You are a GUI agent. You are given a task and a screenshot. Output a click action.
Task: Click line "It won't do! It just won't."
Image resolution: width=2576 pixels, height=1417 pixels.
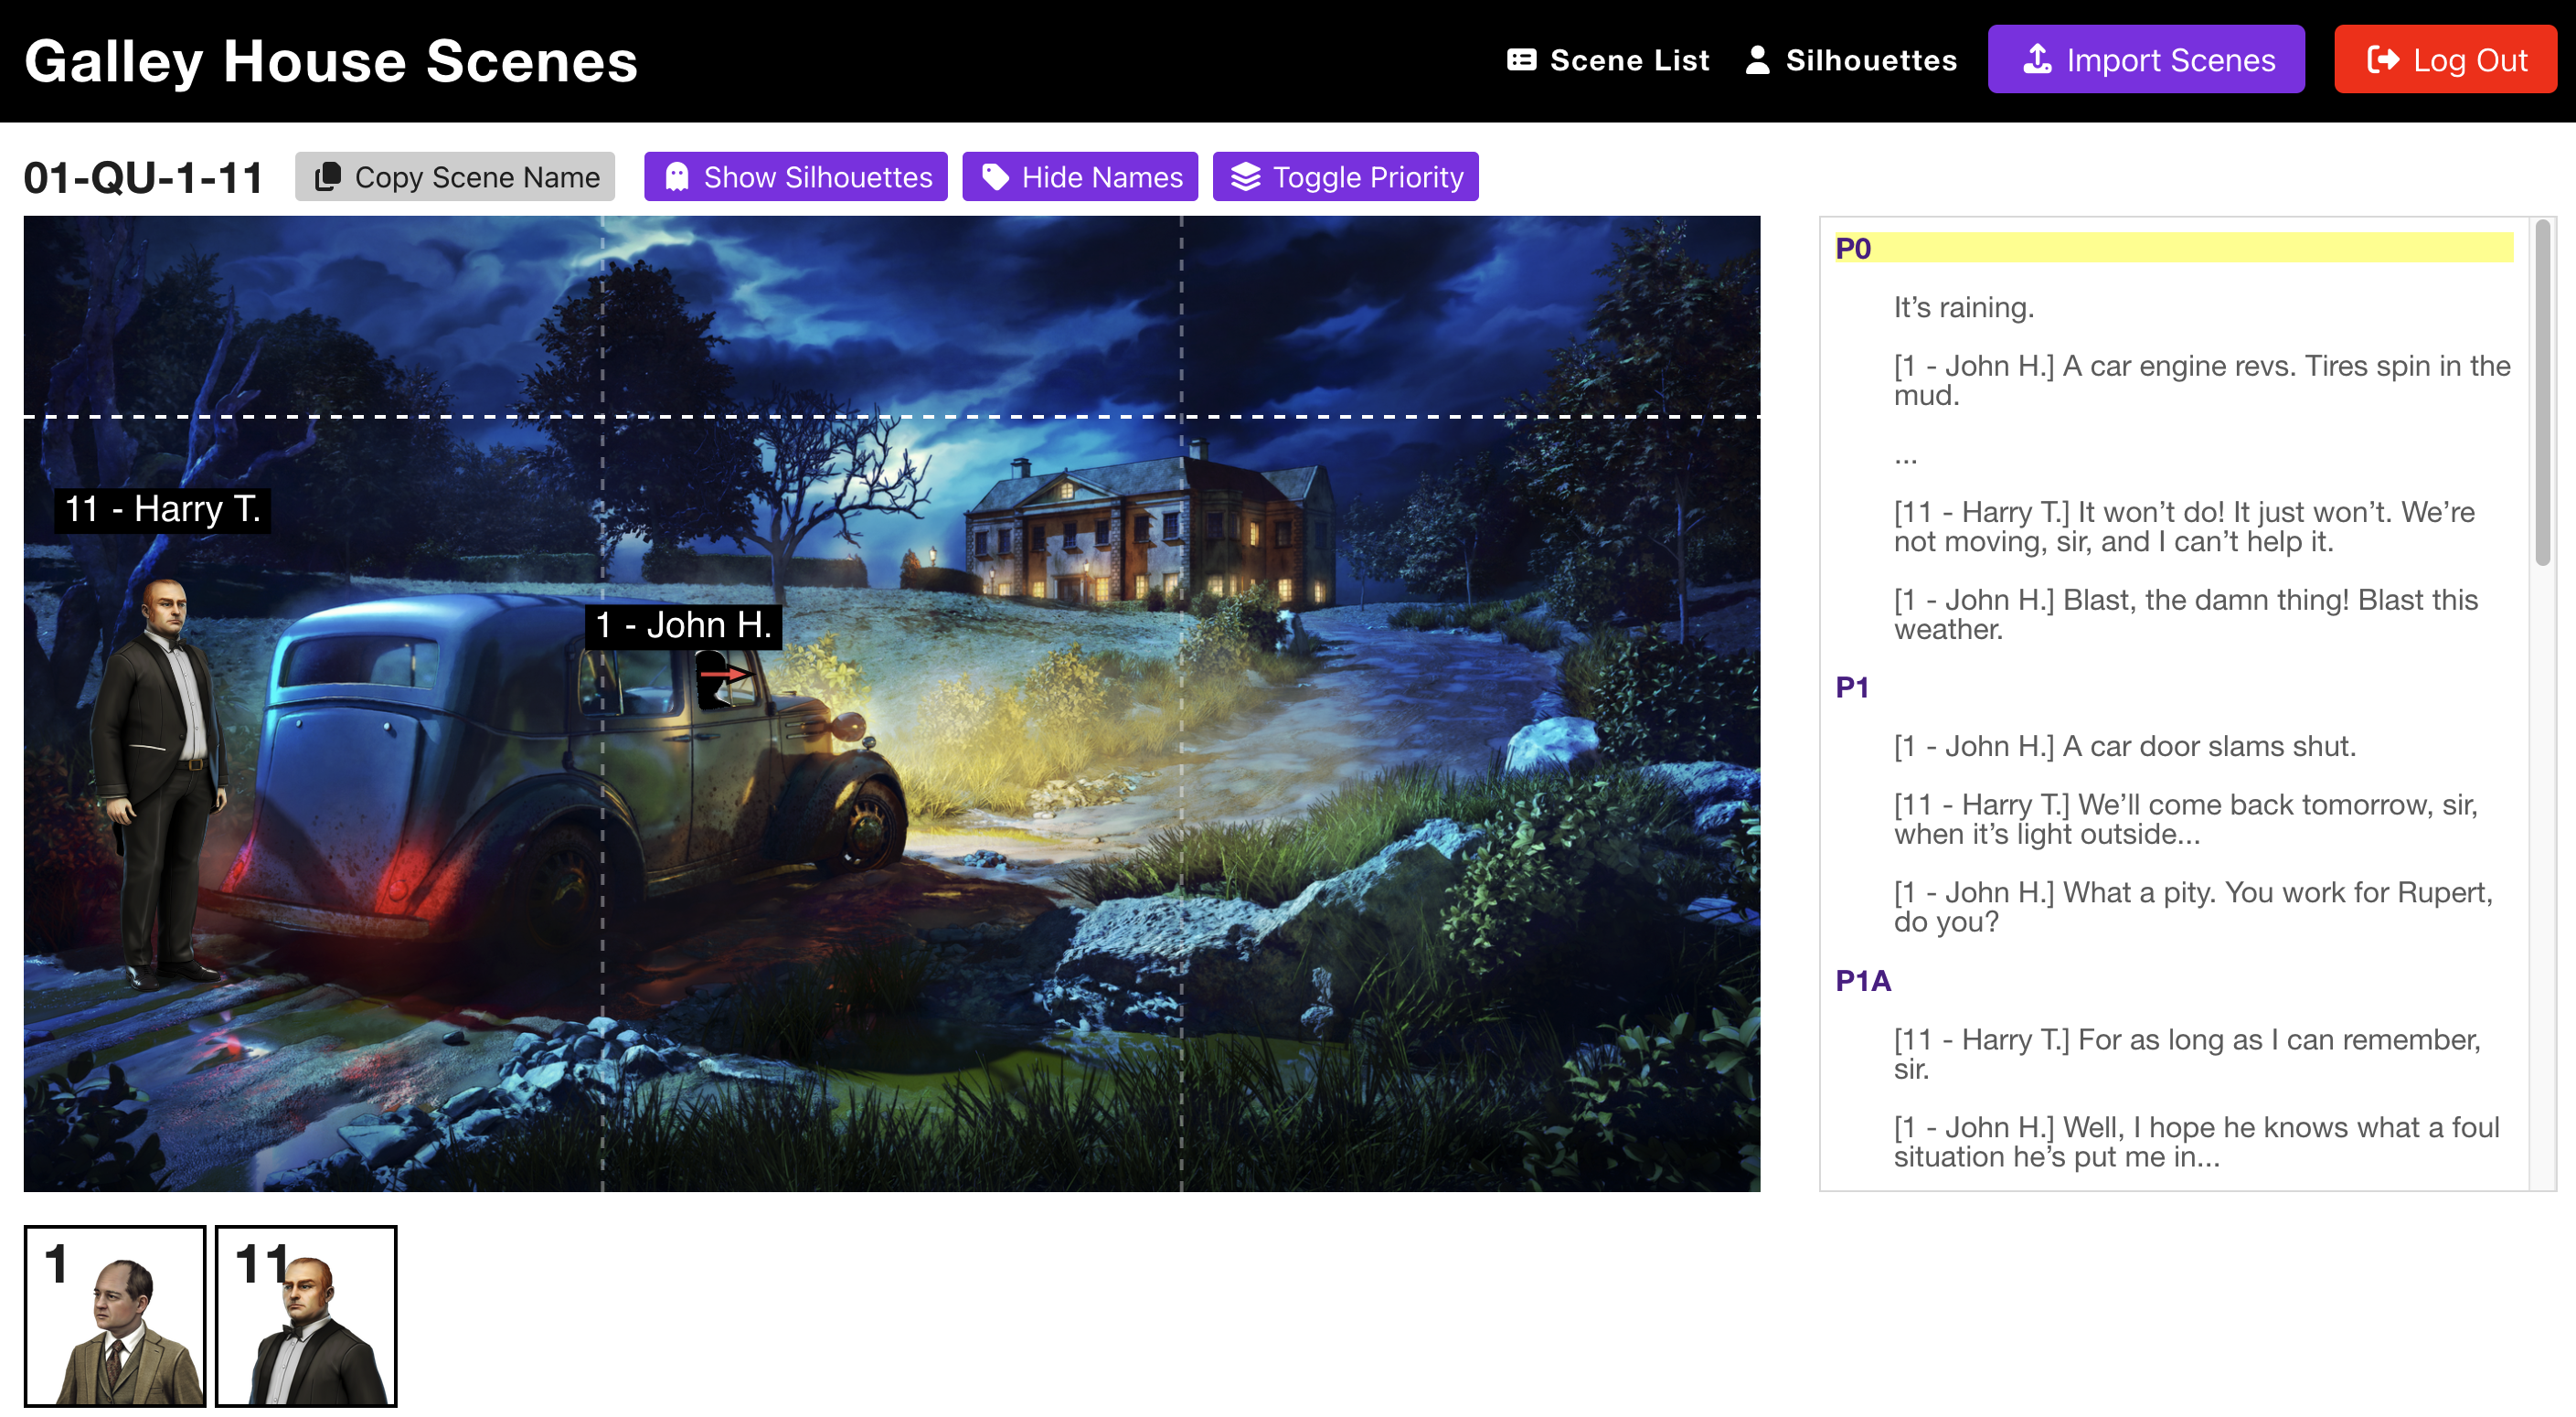point(2184,527)
